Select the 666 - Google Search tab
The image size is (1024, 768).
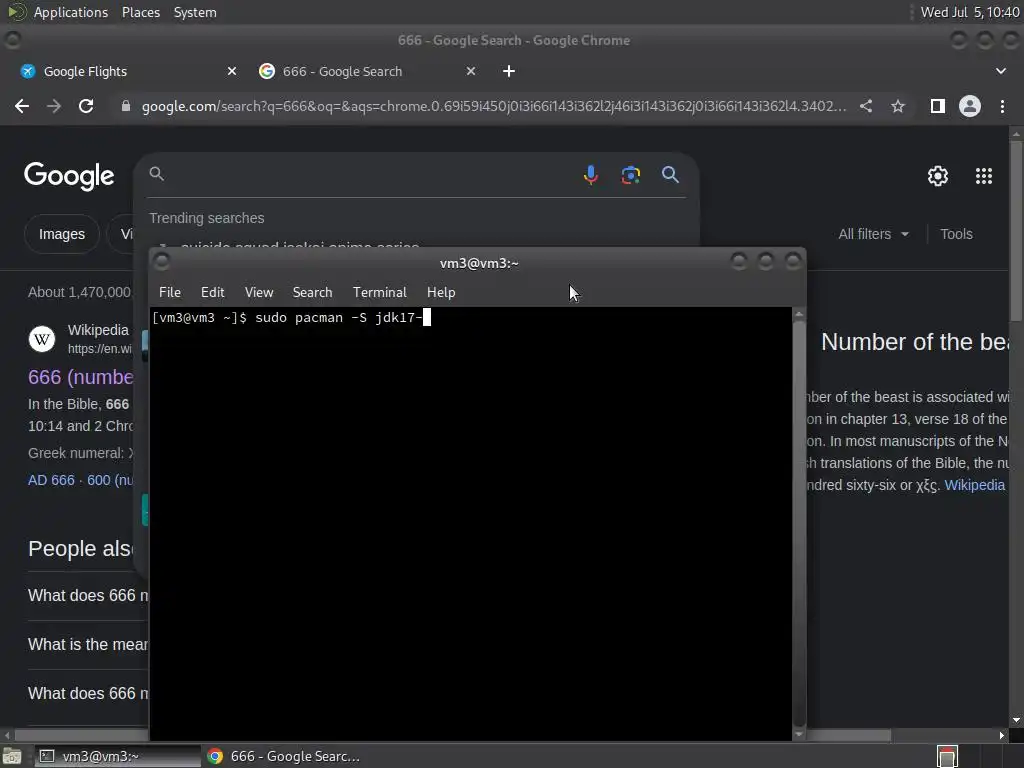366,71
